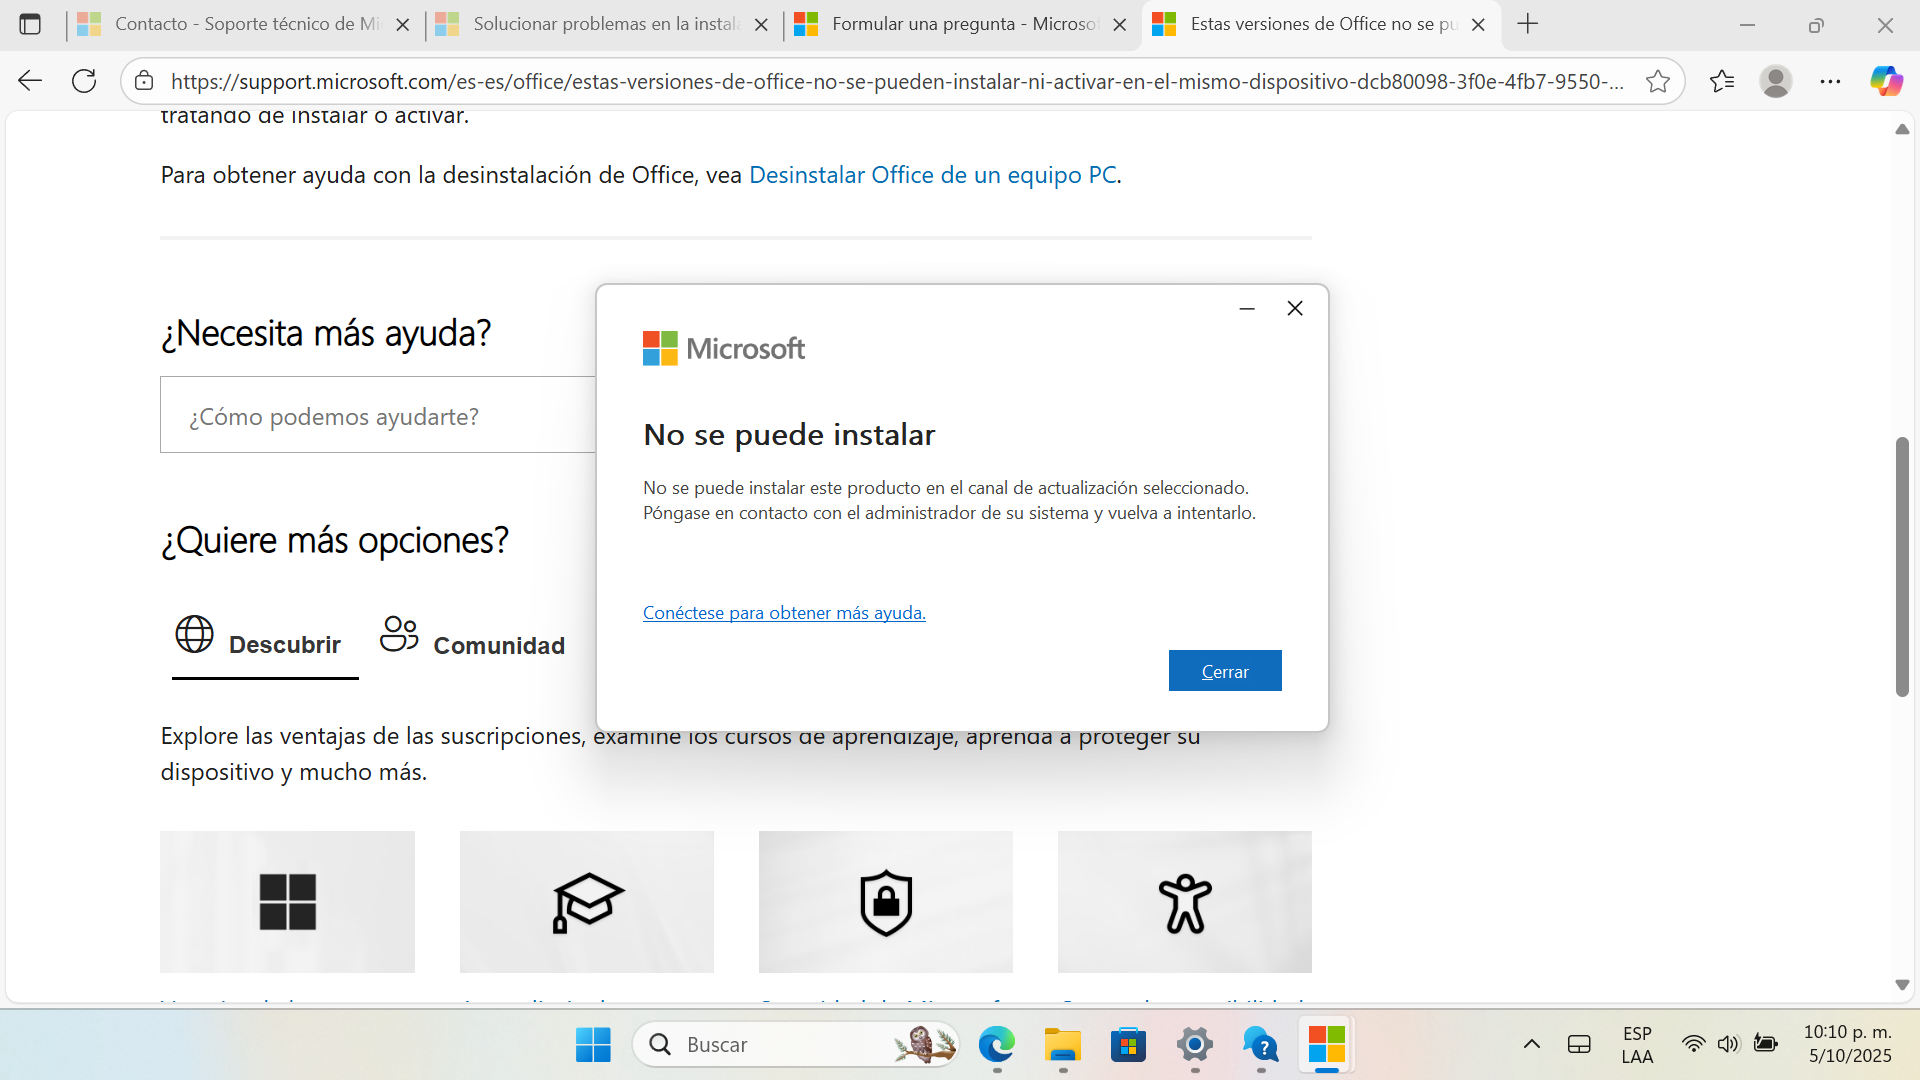
Task: Open a new browser tab
Action: 1527,24
